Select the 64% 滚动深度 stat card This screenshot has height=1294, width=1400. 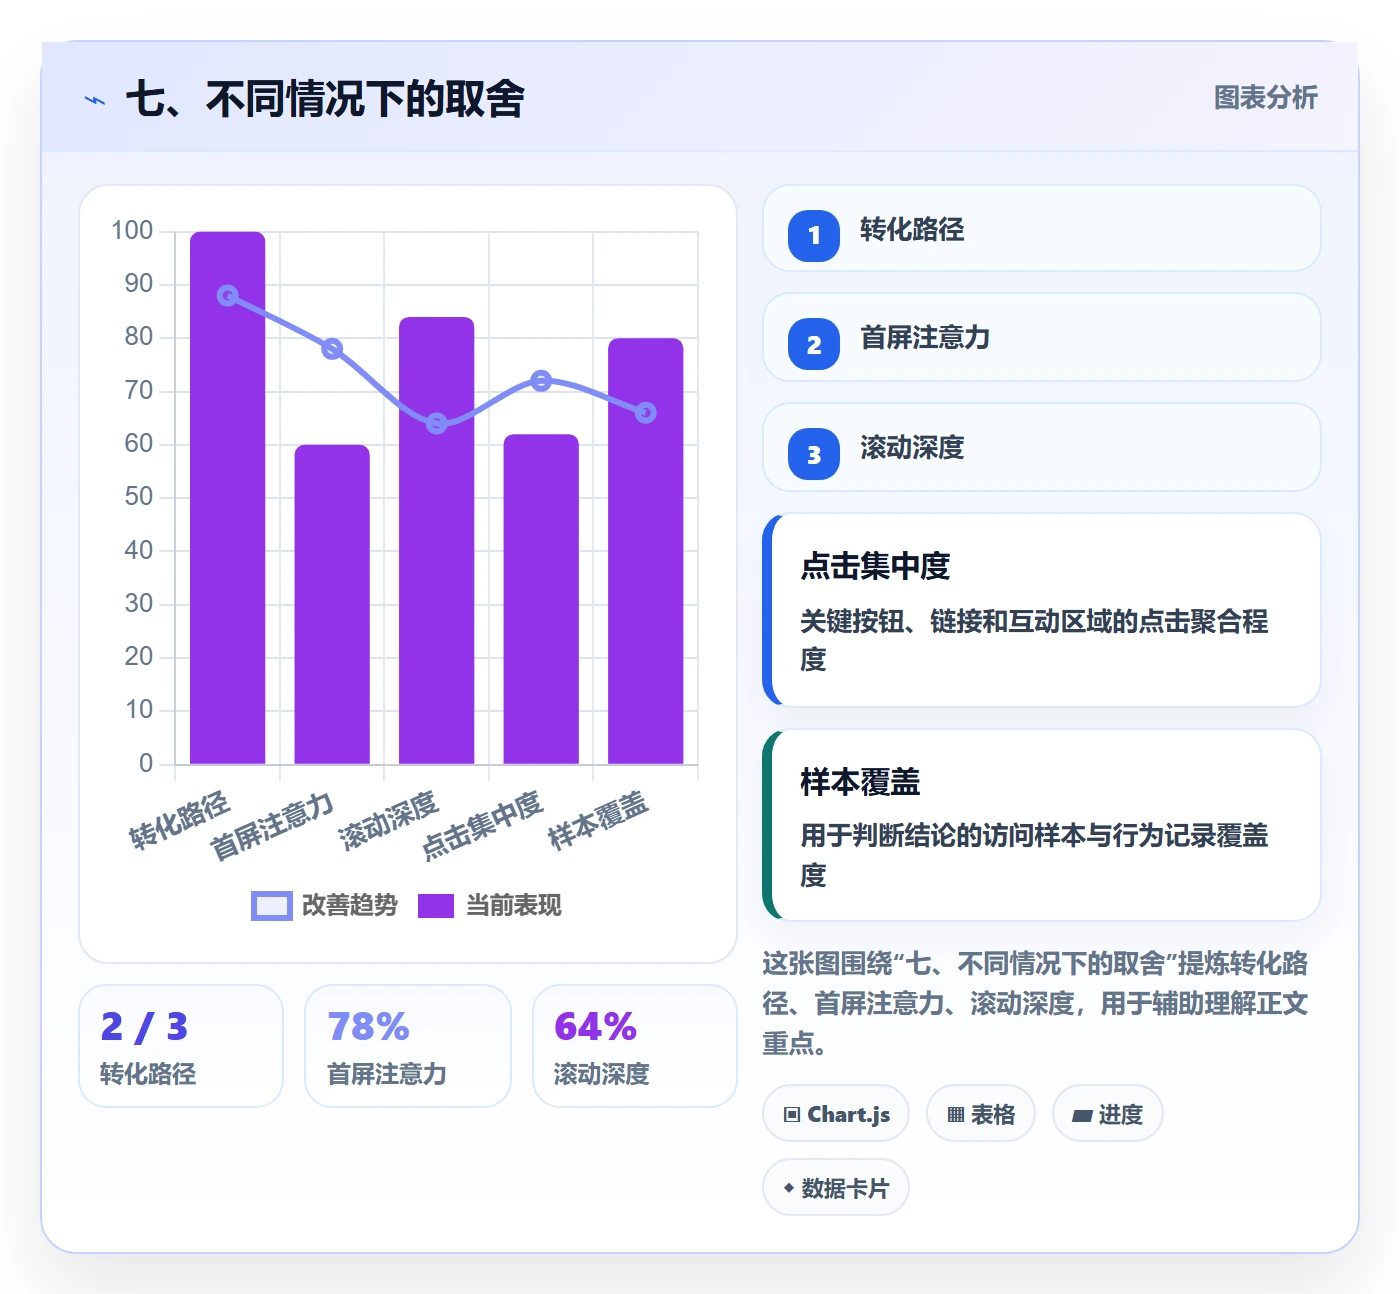point(635,1046)
